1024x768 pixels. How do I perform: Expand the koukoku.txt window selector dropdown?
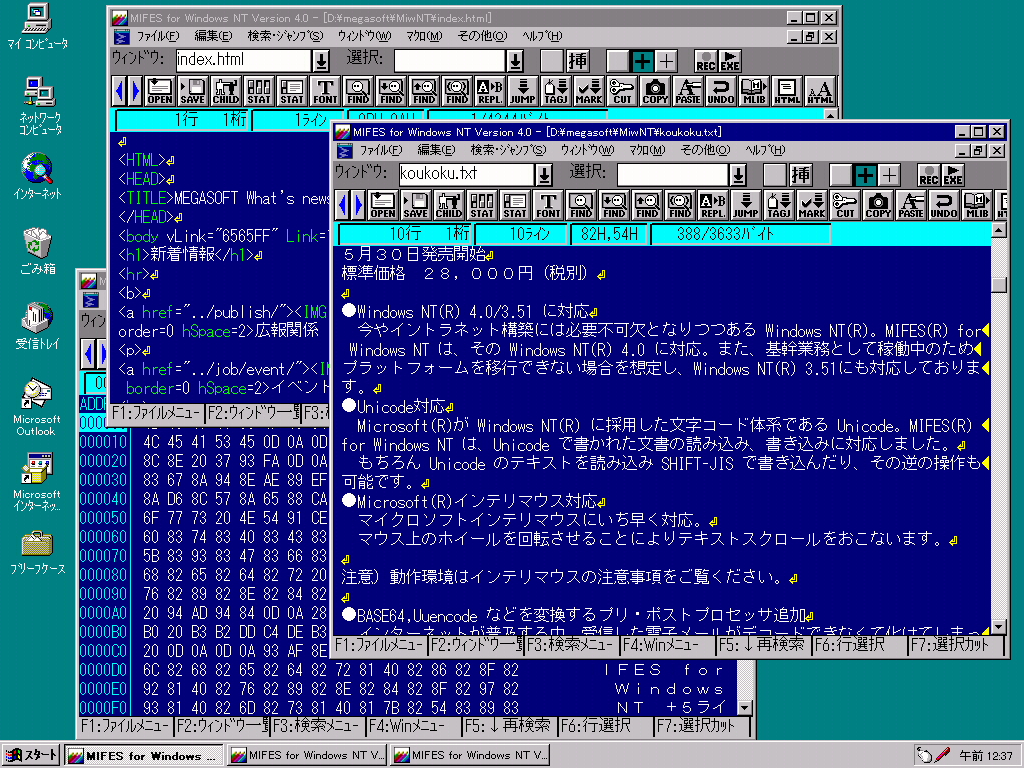544,174
